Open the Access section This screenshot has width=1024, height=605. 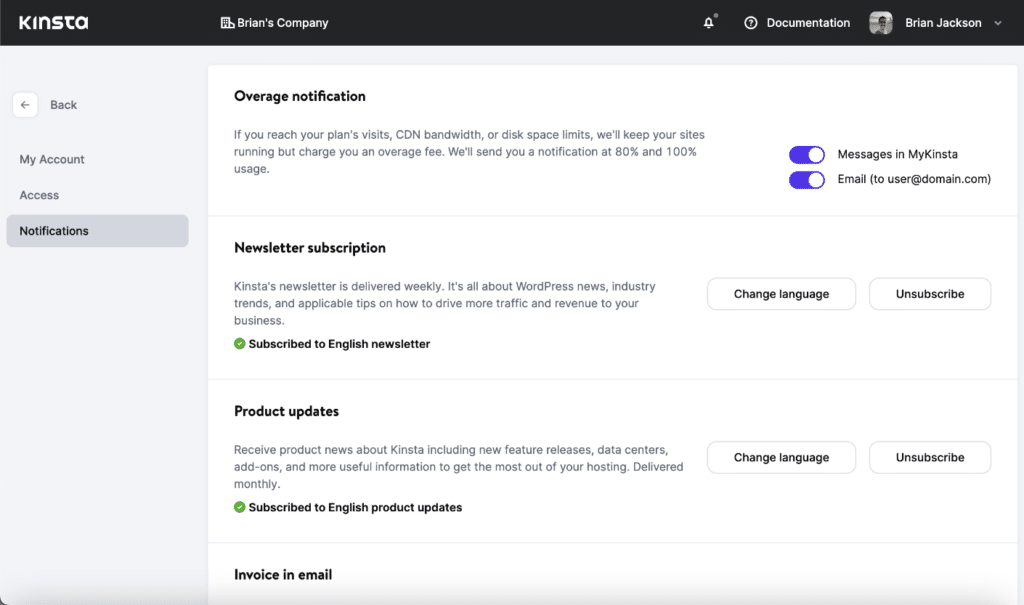tap(39, 195)
